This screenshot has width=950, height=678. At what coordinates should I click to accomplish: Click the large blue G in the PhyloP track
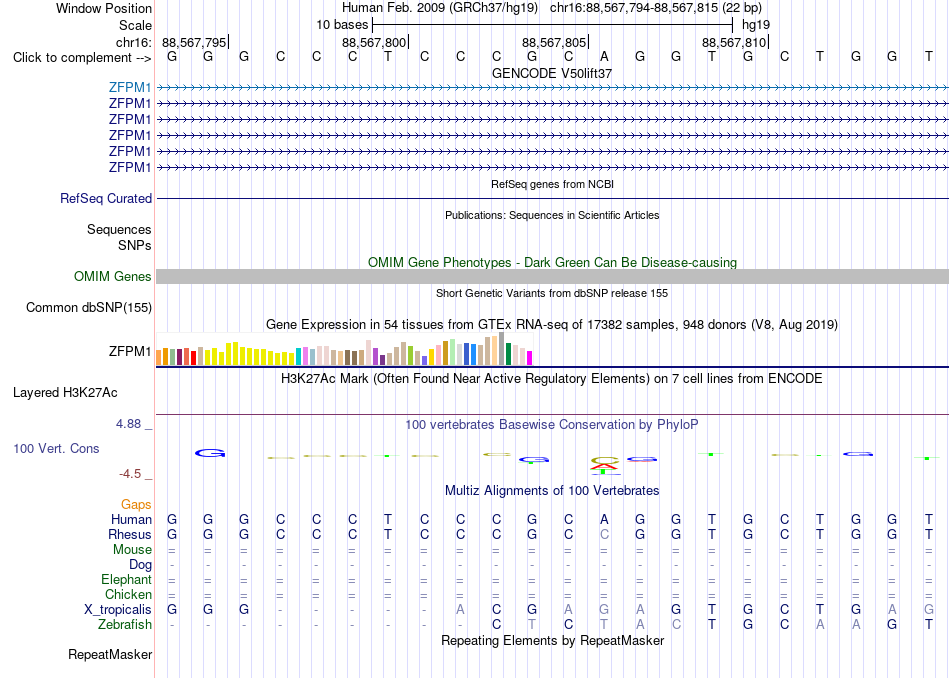(210, 453)
